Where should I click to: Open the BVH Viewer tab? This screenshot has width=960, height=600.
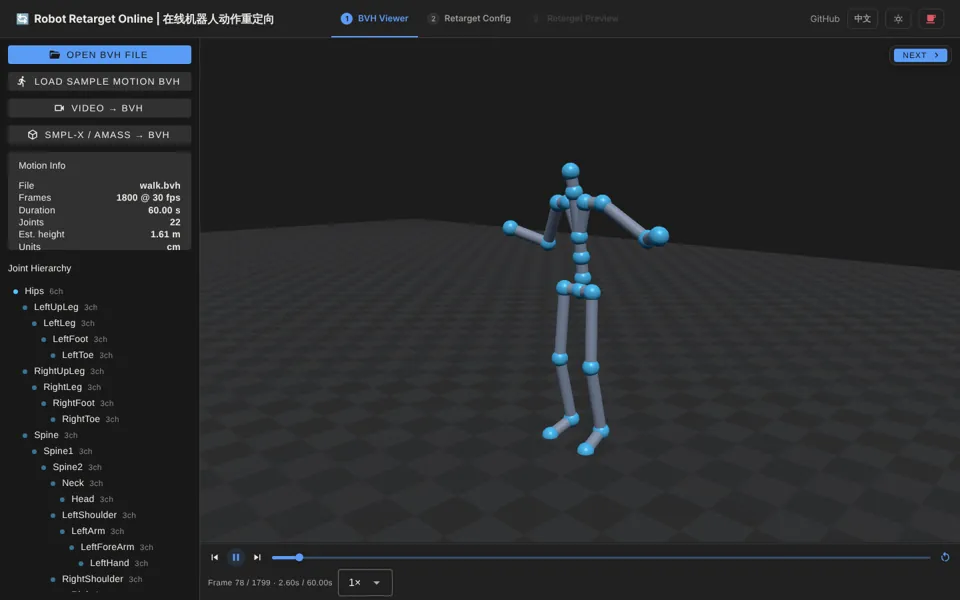[374, 18]
